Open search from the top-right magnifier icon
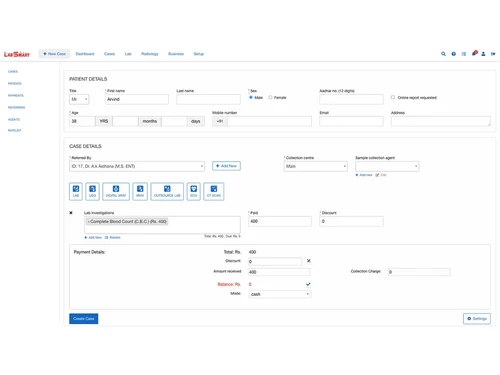Viewport: 500px width, 375px height. point(443,54)
